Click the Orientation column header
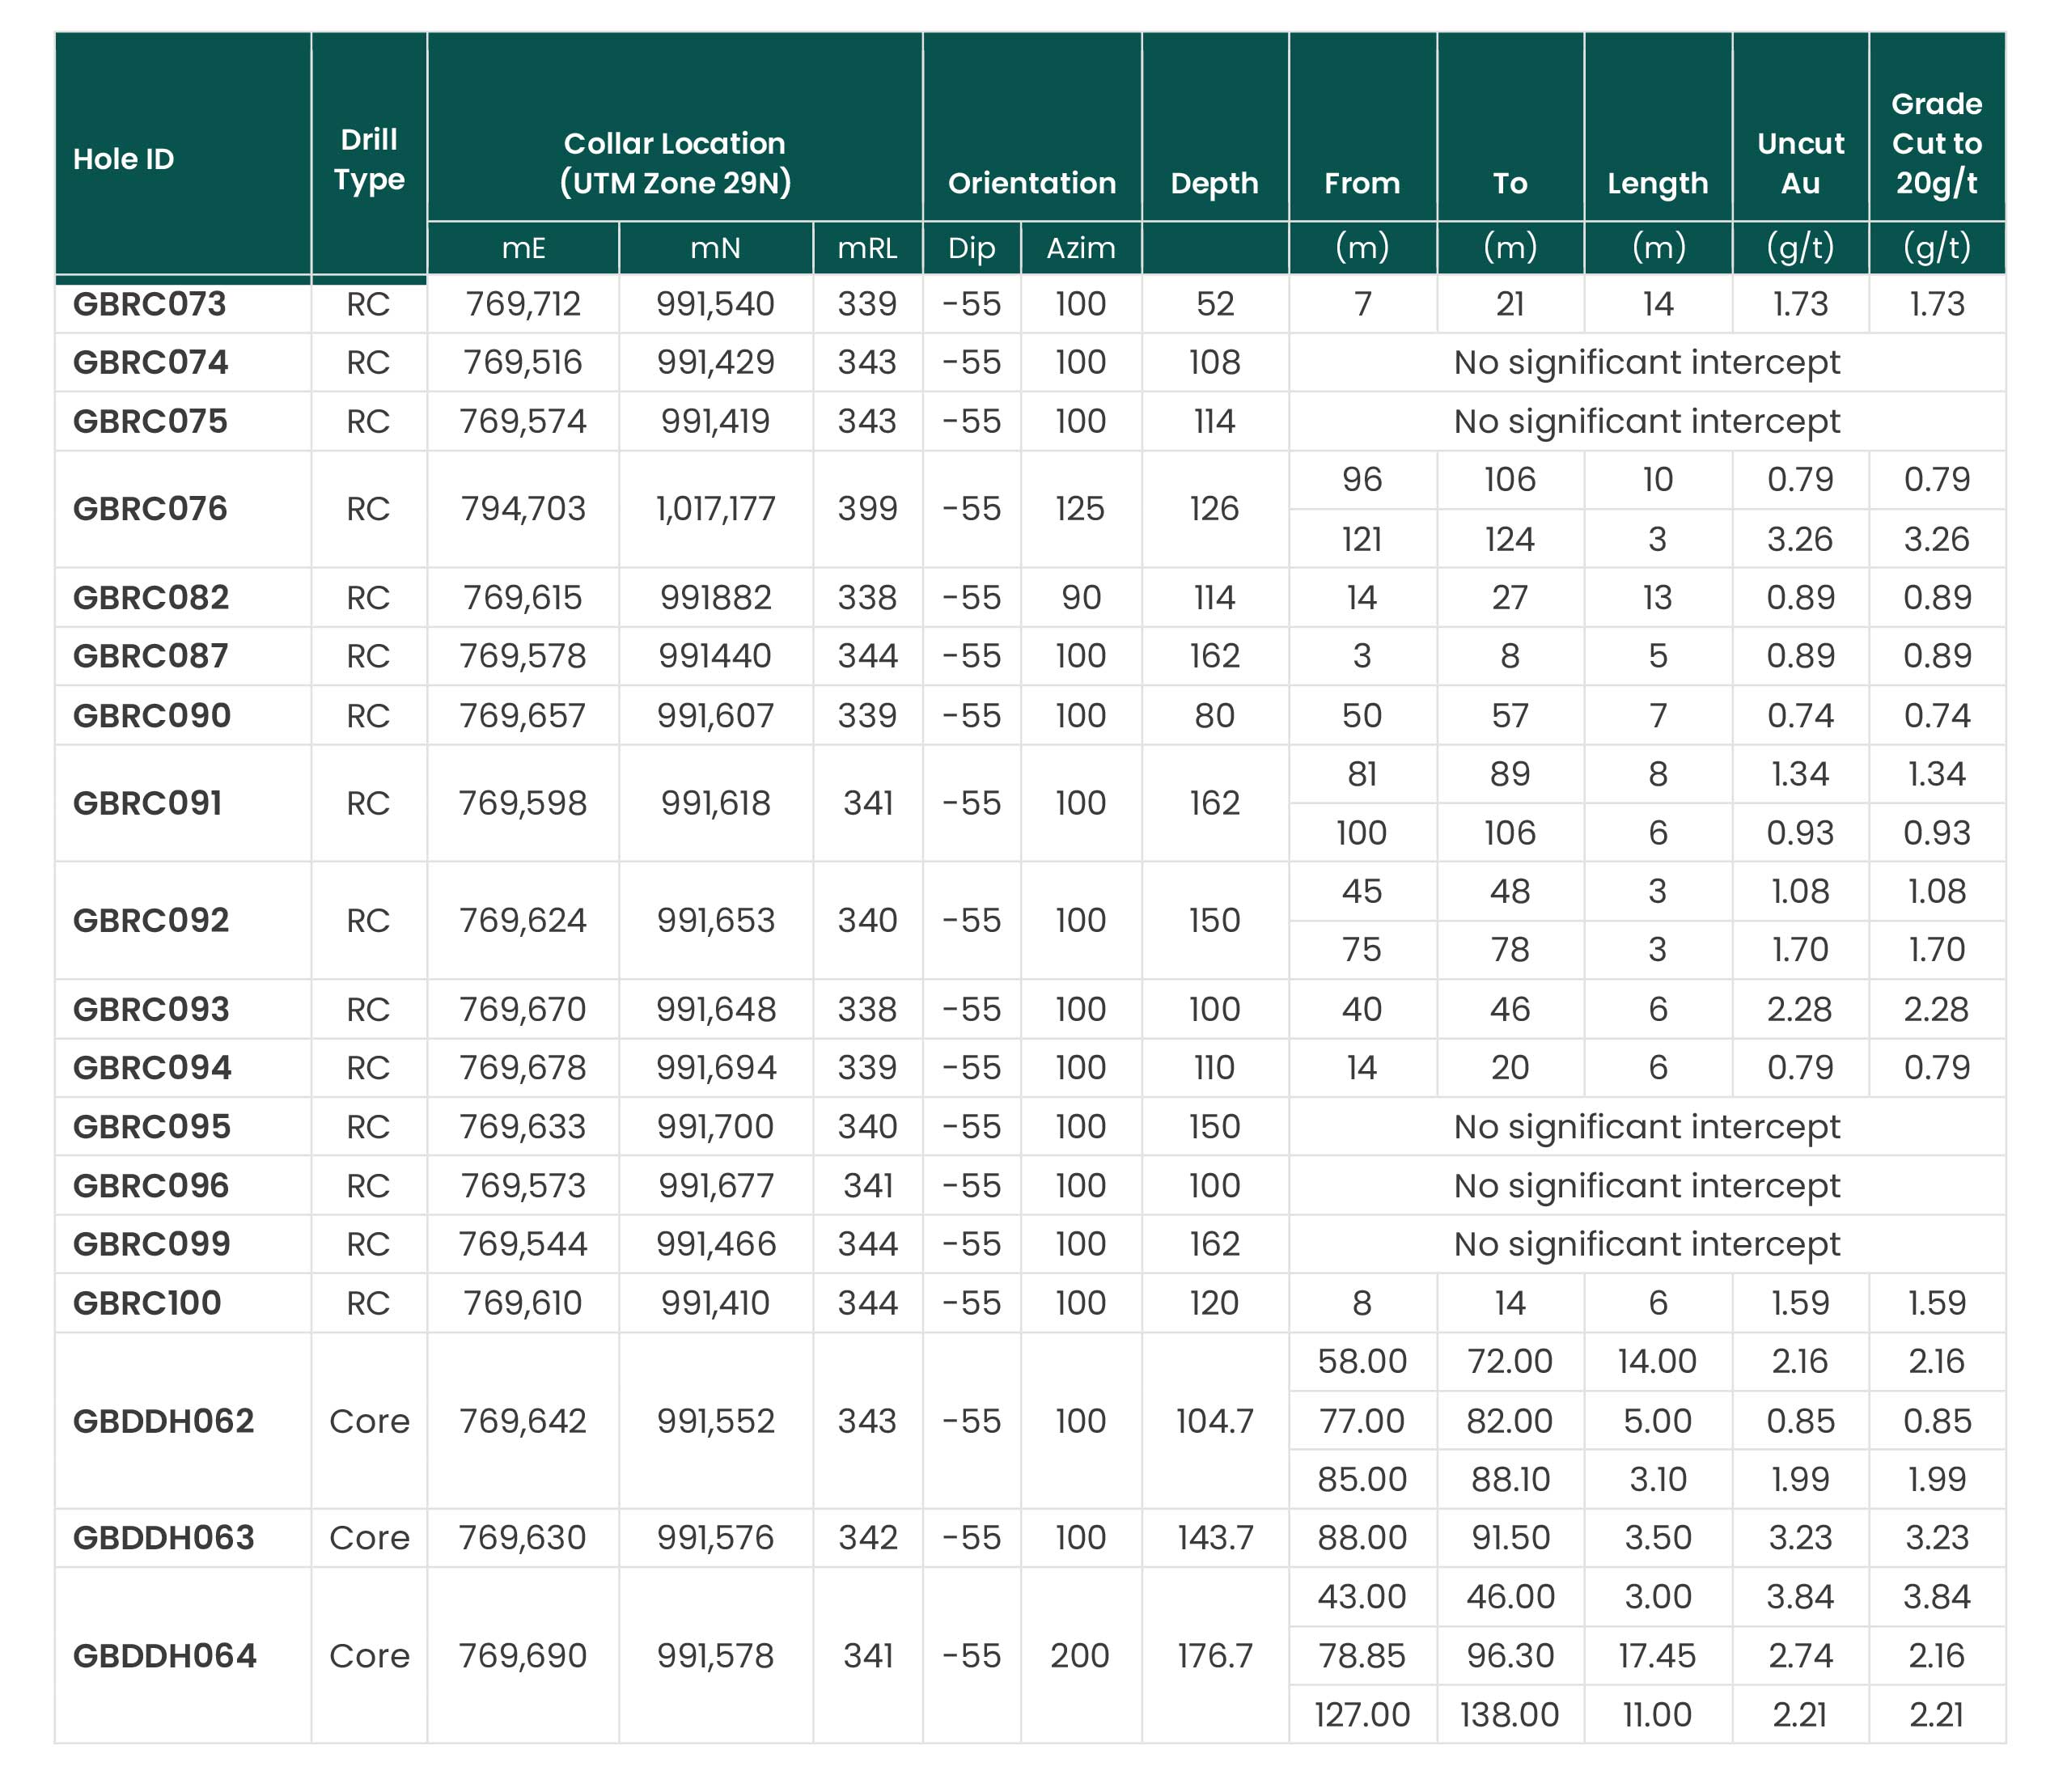 pyautogui.click(x=1031, y=183)
